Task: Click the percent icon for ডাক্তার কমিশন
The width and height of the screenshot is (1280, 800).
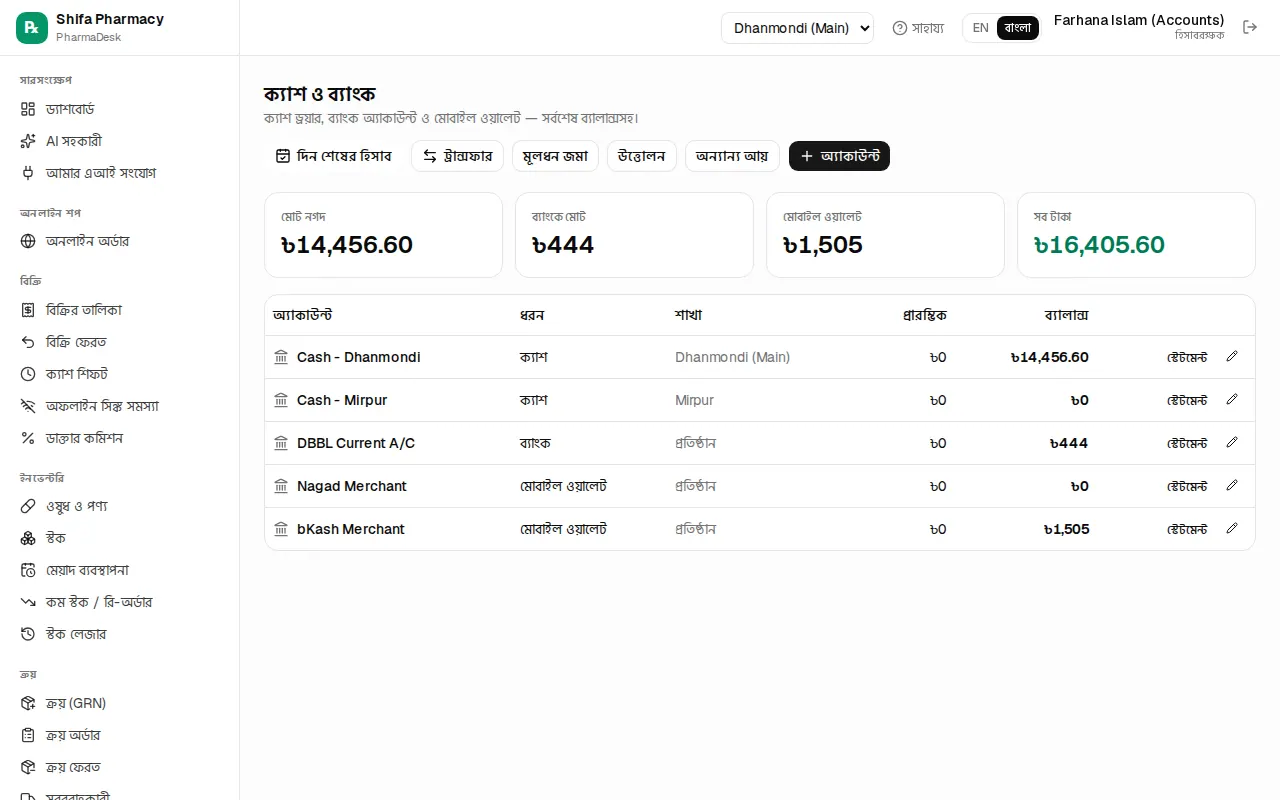Action: (28, 438)
